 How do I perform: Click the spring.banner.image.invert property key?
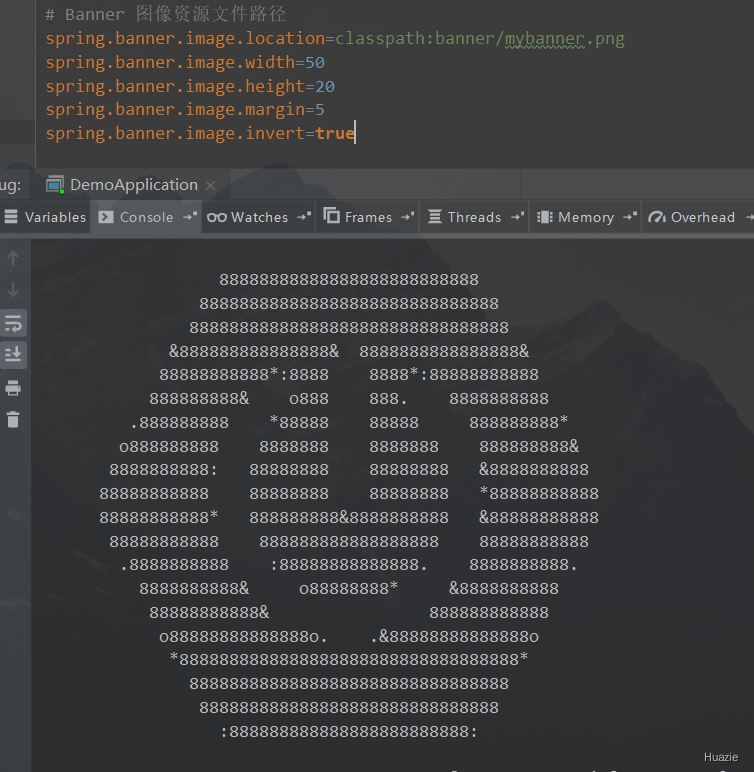pyautogui.click(x=175, y=133)
